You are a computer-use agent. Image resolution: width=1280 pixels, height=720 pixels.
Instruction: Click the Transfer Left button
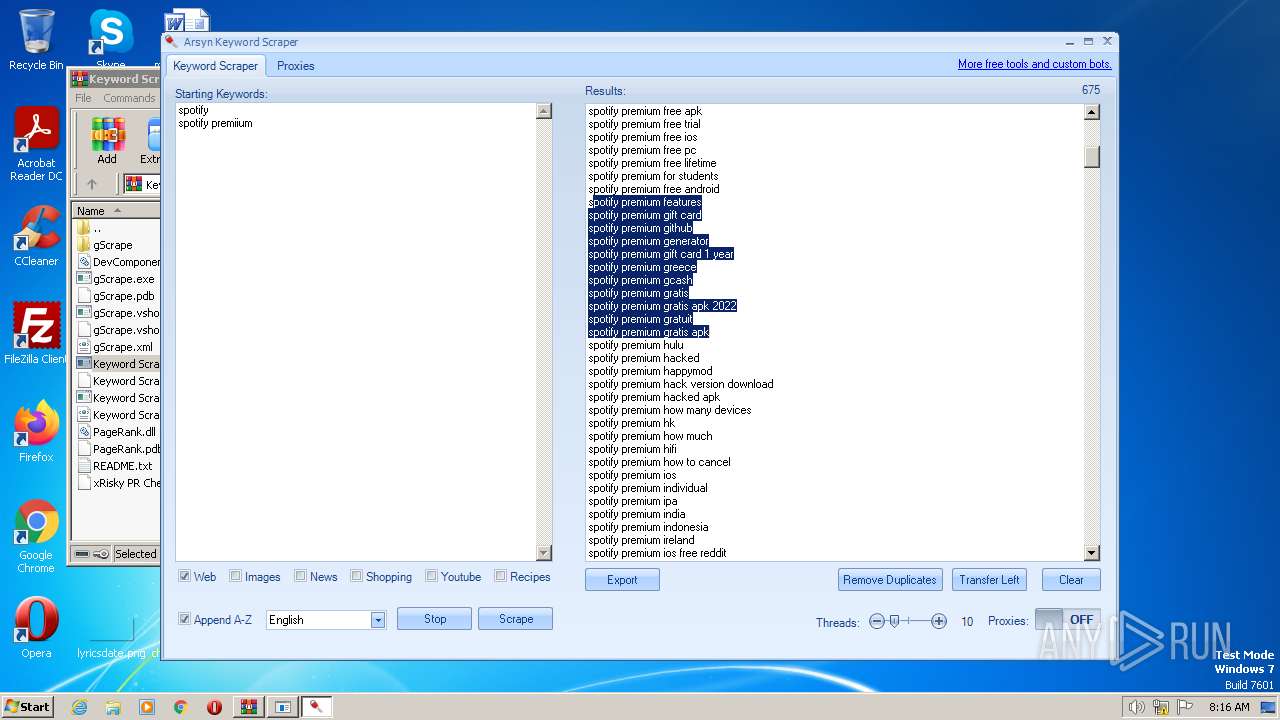click(x=989, y=580)
